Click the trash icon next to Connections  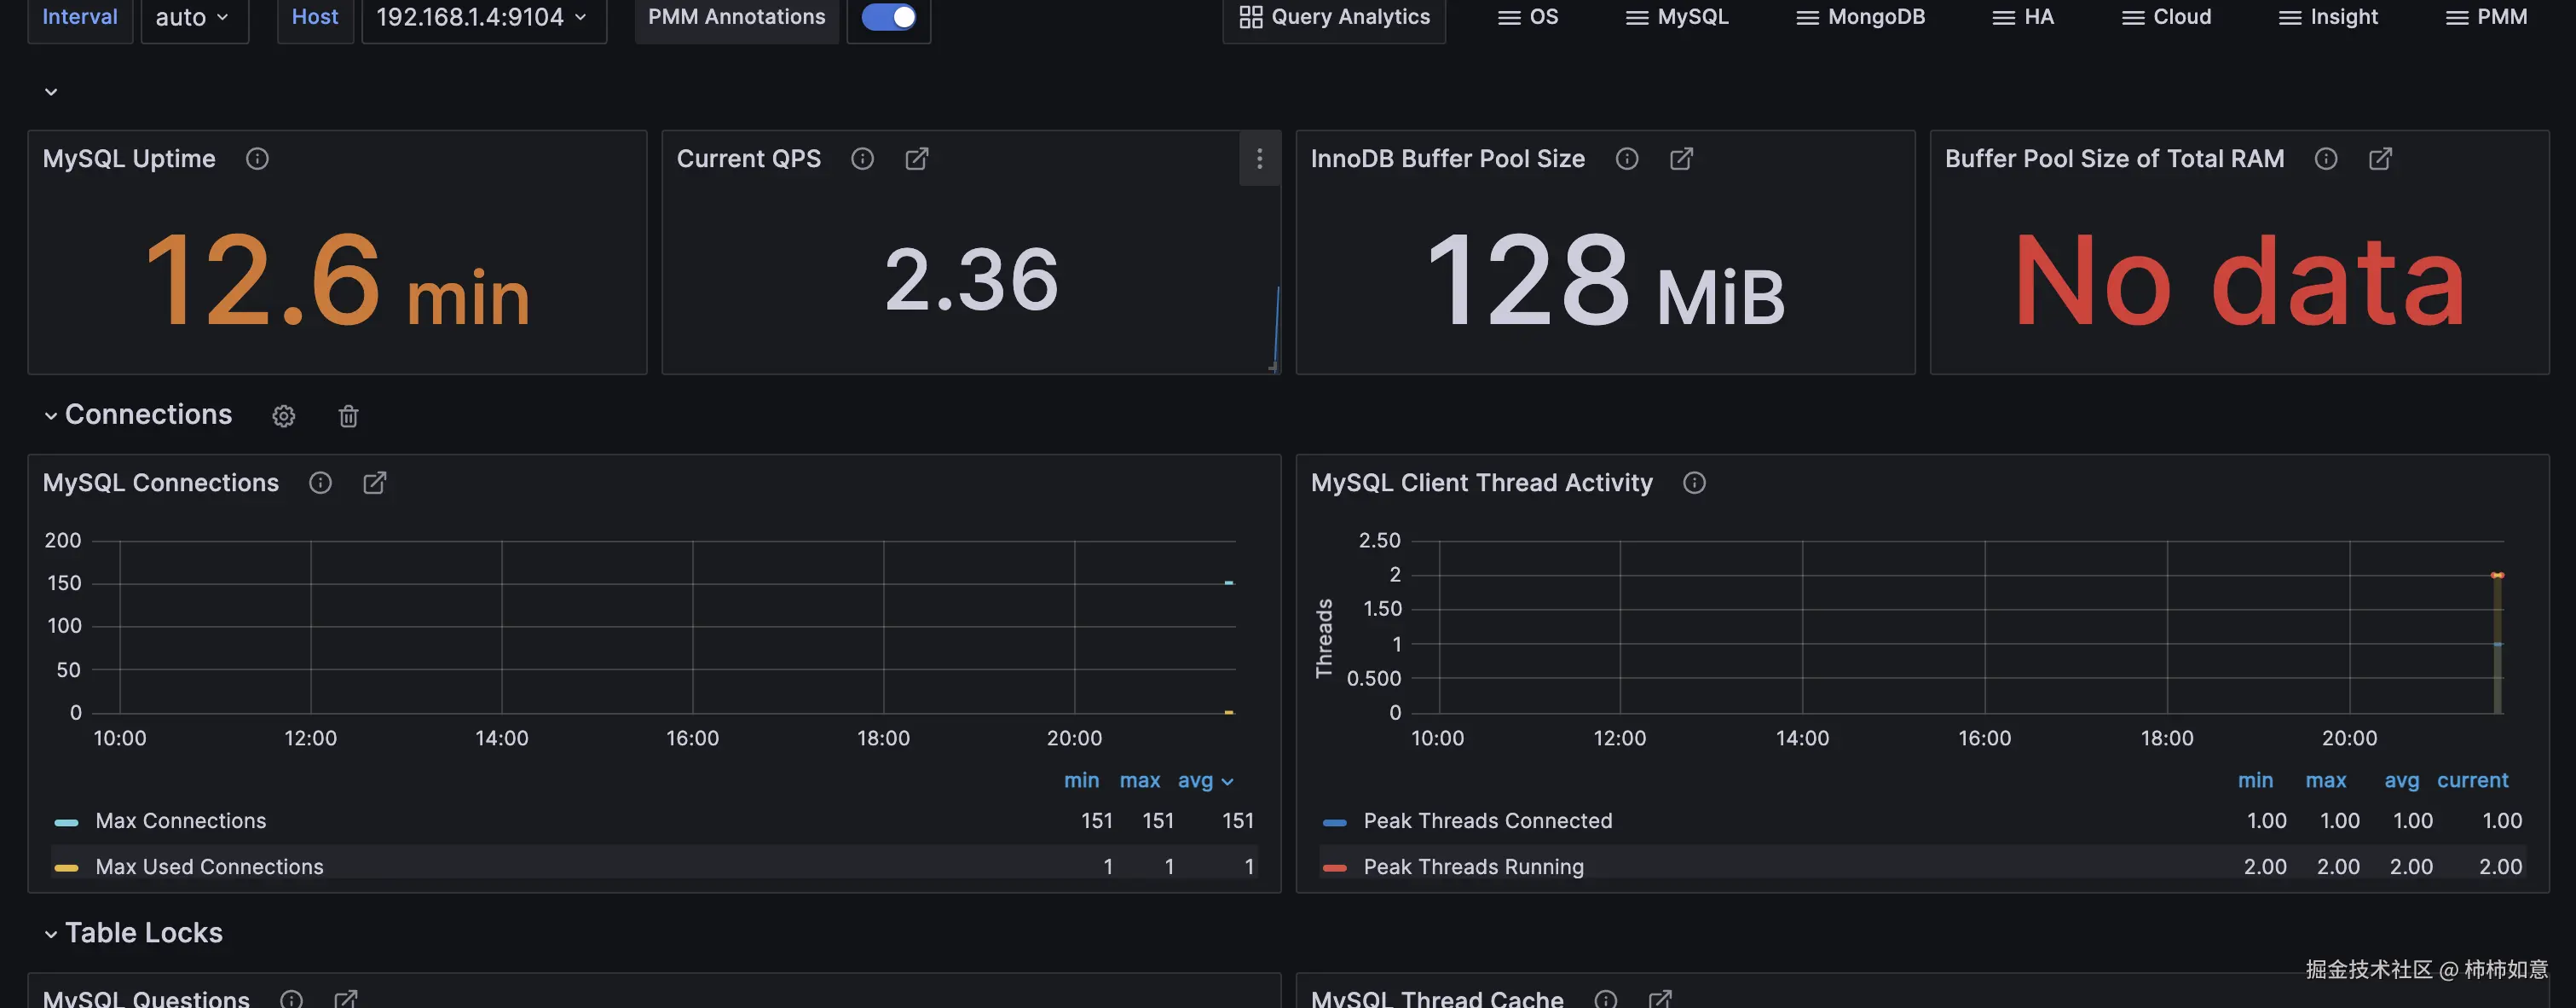pos(348,416)
